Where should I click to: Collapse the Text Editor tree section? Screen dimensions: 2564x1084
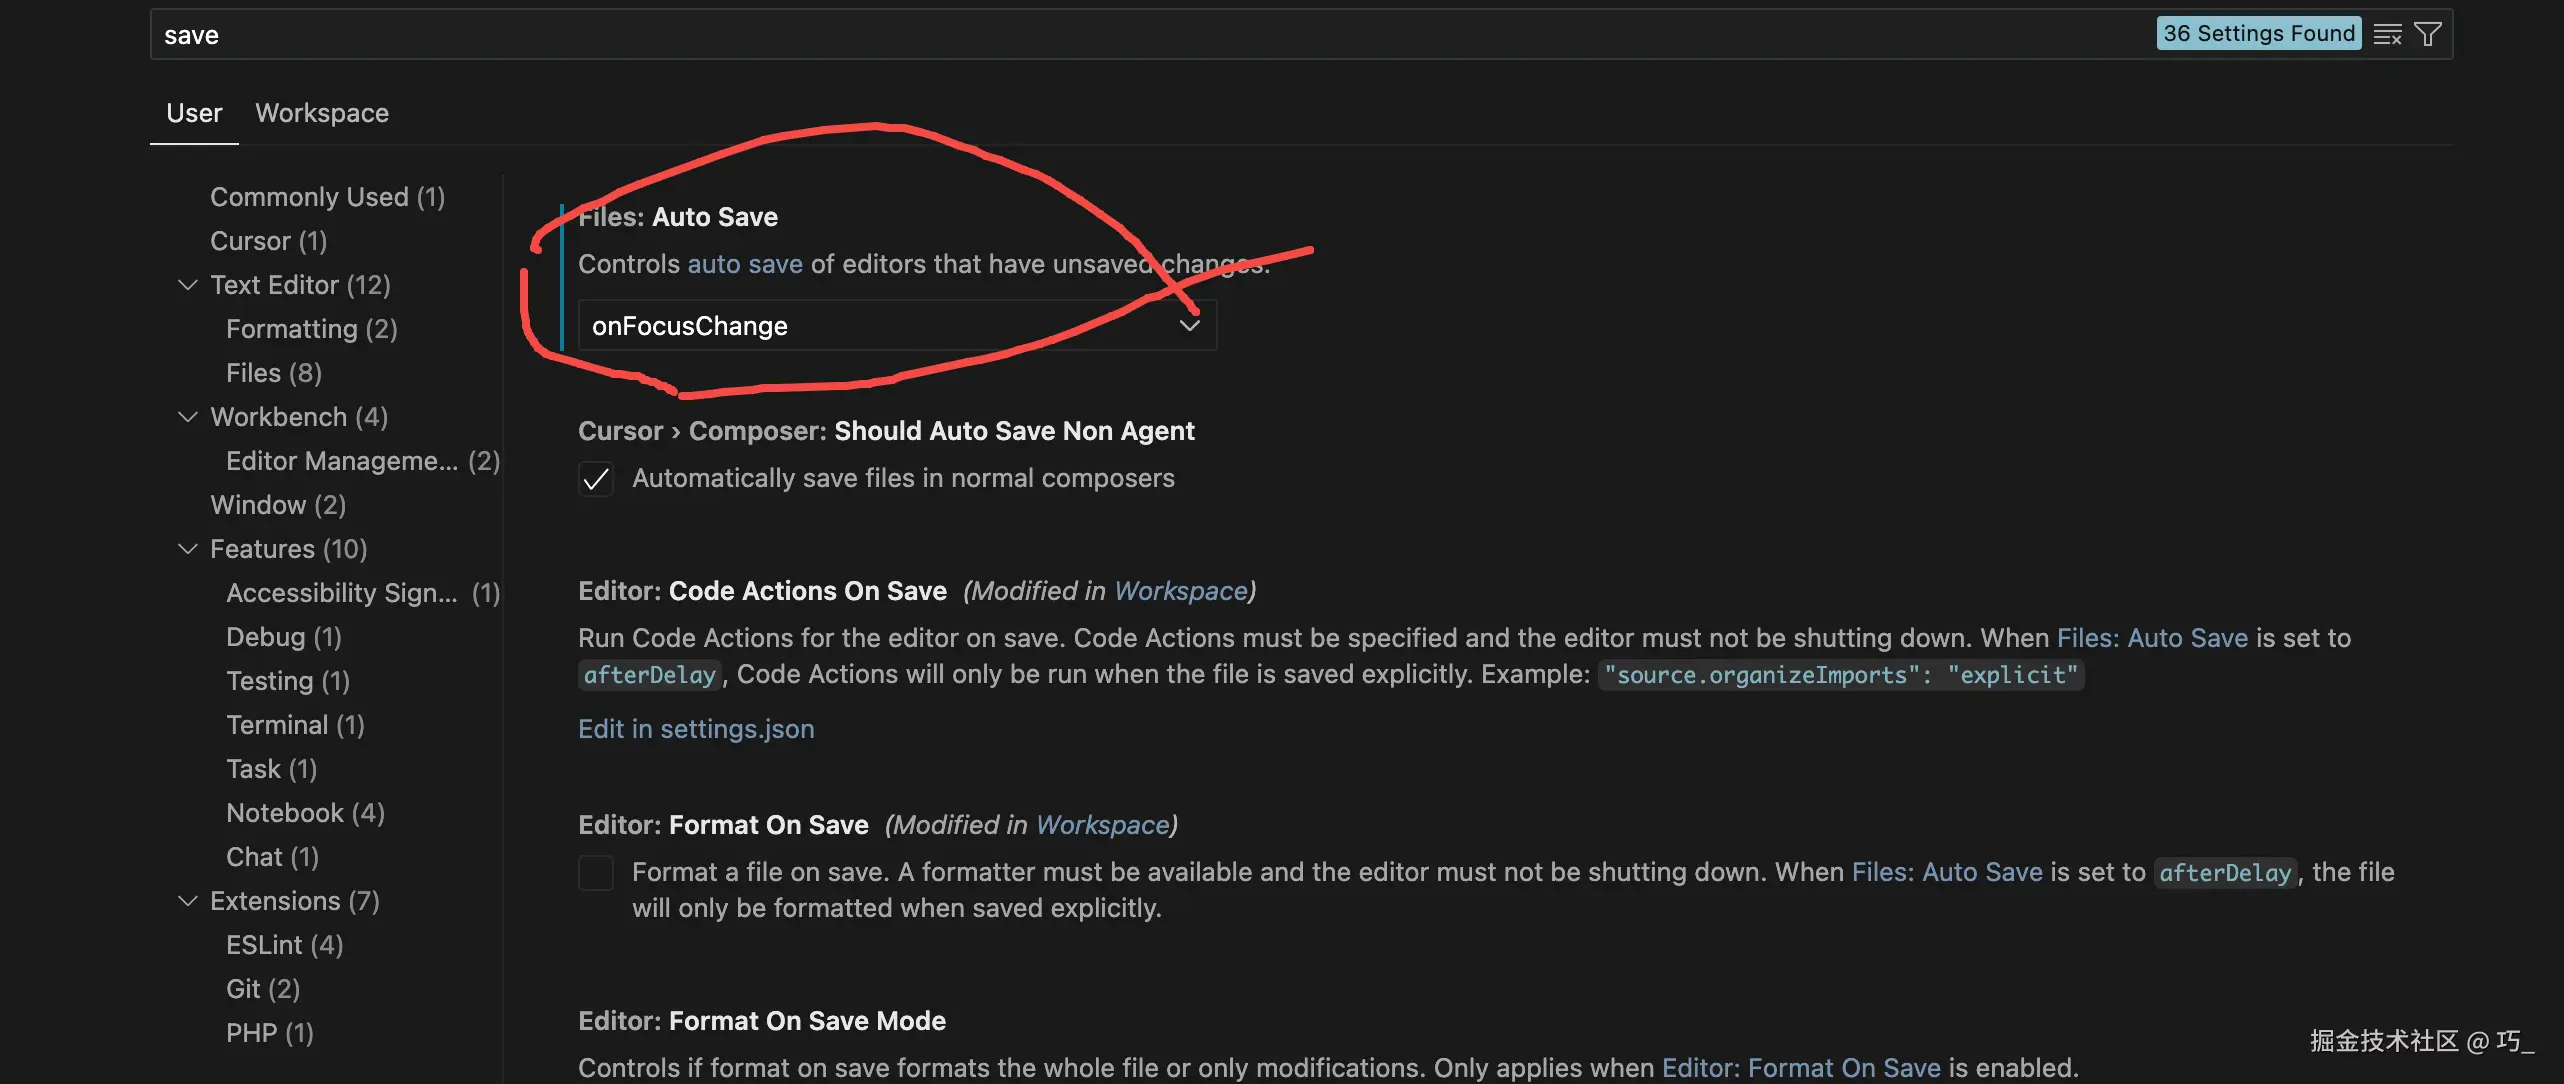click(187, 285)
